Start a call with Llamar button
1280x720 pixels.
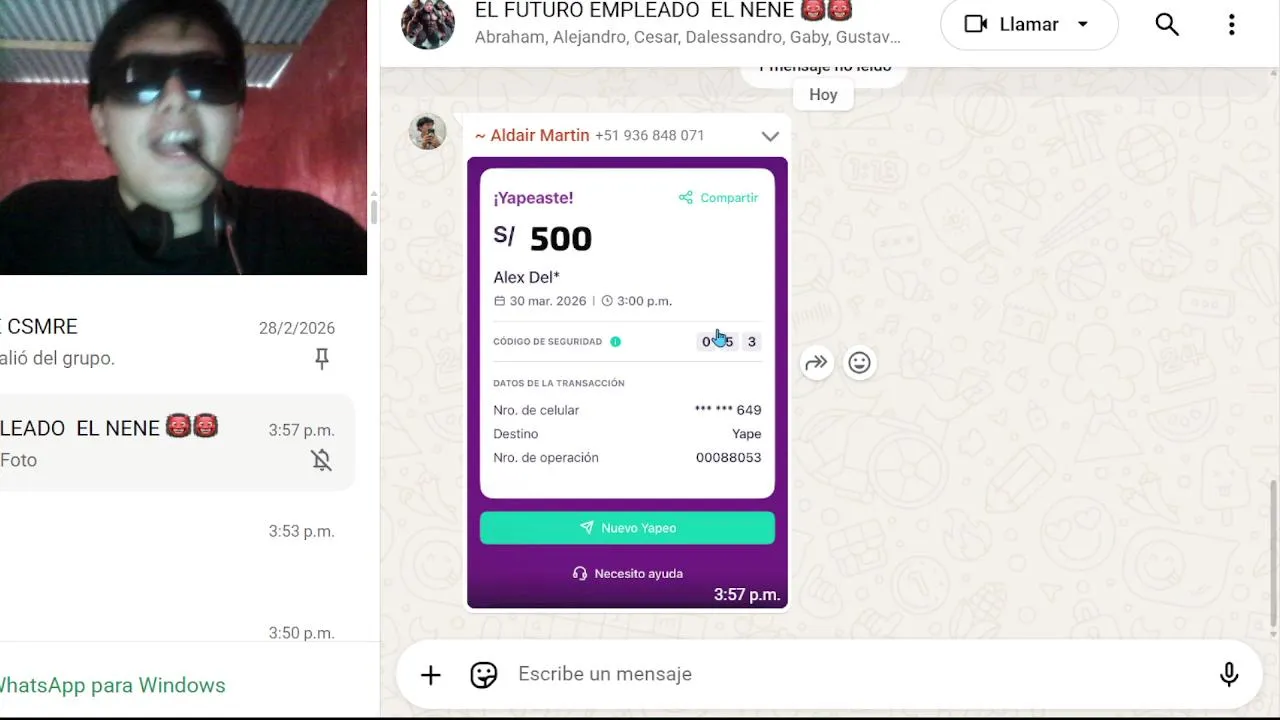pos(1011,24)
